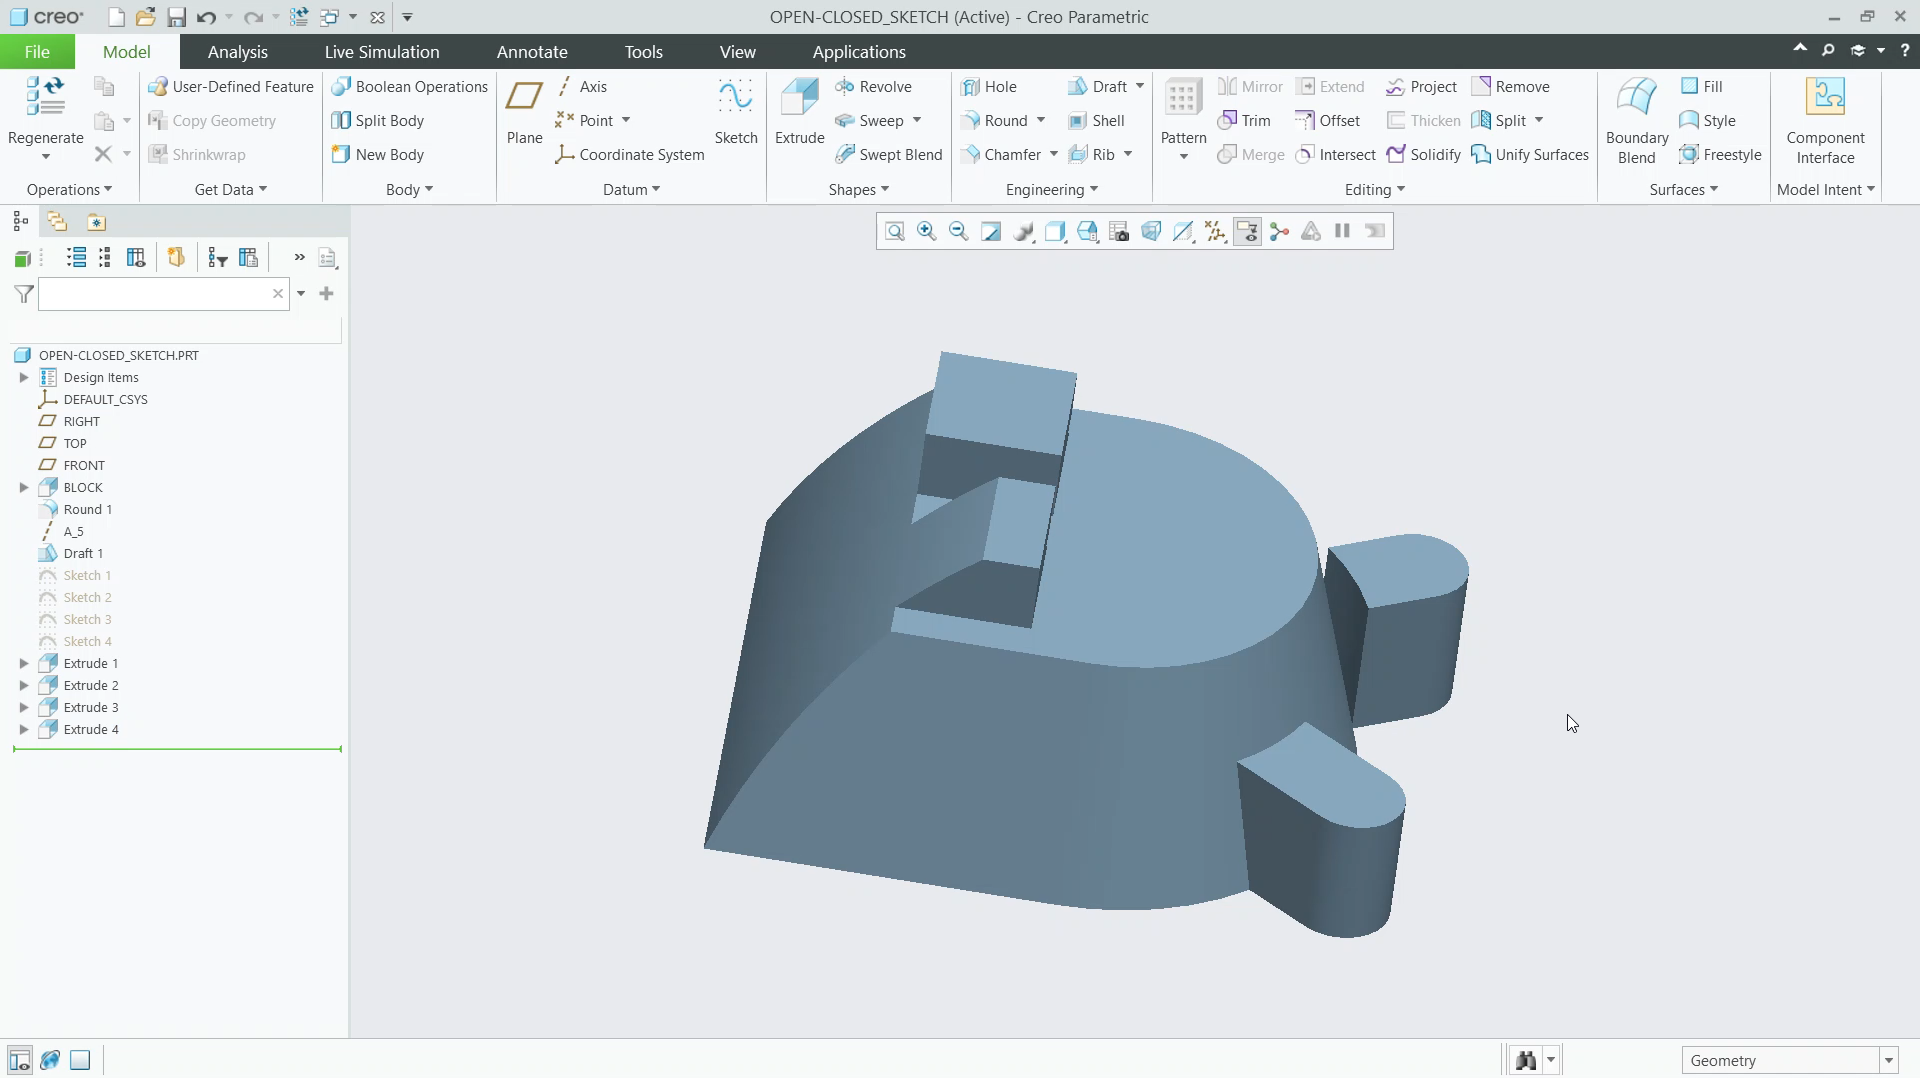Click the Revolve feature icon

844,87
